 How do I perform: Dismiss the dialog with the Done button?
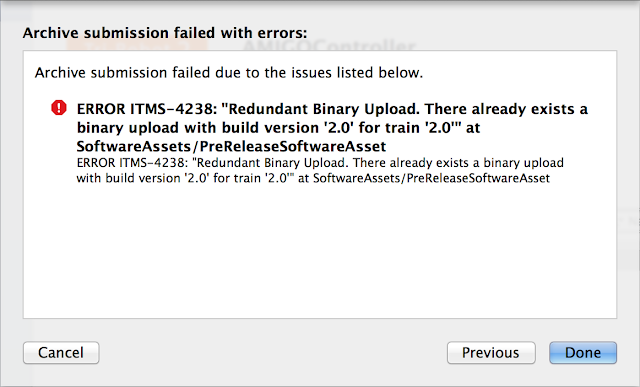[x=583, y=353]
